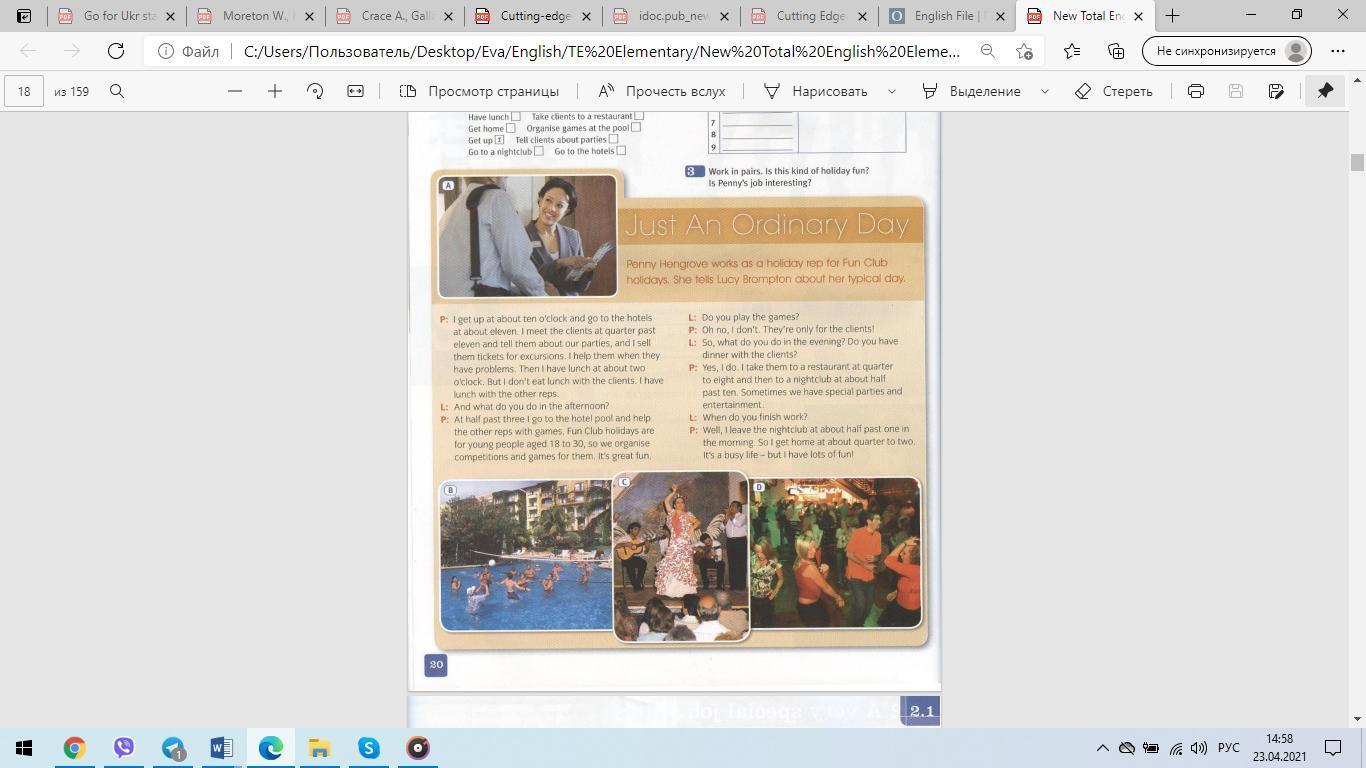Viewport: 1366px width, 768px height.
Task: Click the РУС input language indicator
Action: pyautogui.click(x=1229, y=748)
